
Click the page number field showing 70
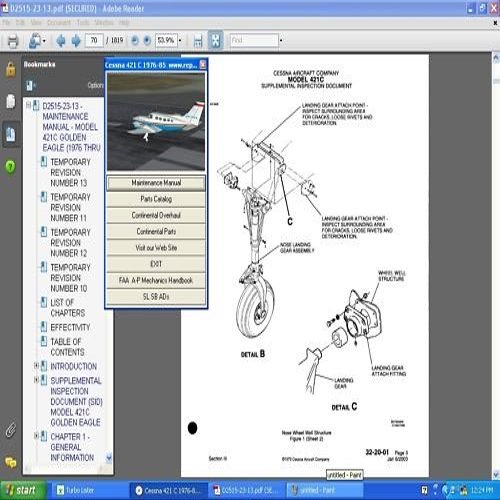point(94,41)
